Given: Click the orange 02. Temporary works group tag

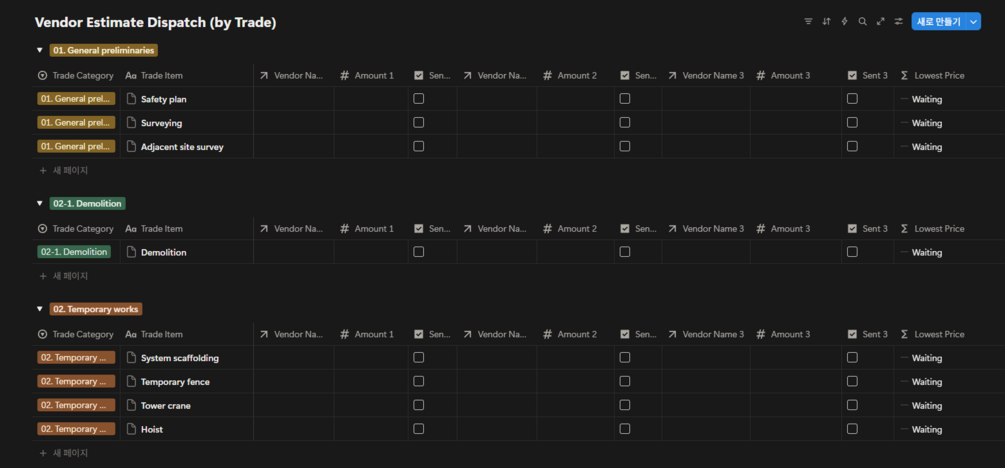Looking at the screenshot, I should 96,309.
